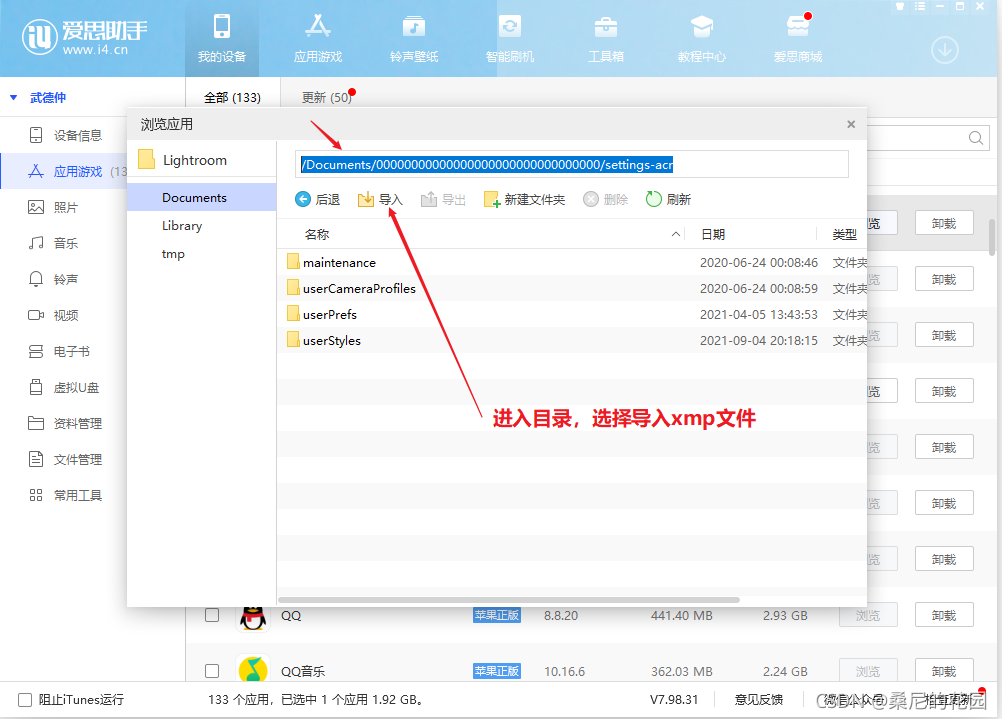Open the 我的设备 device tab

[x=222, y=39]
